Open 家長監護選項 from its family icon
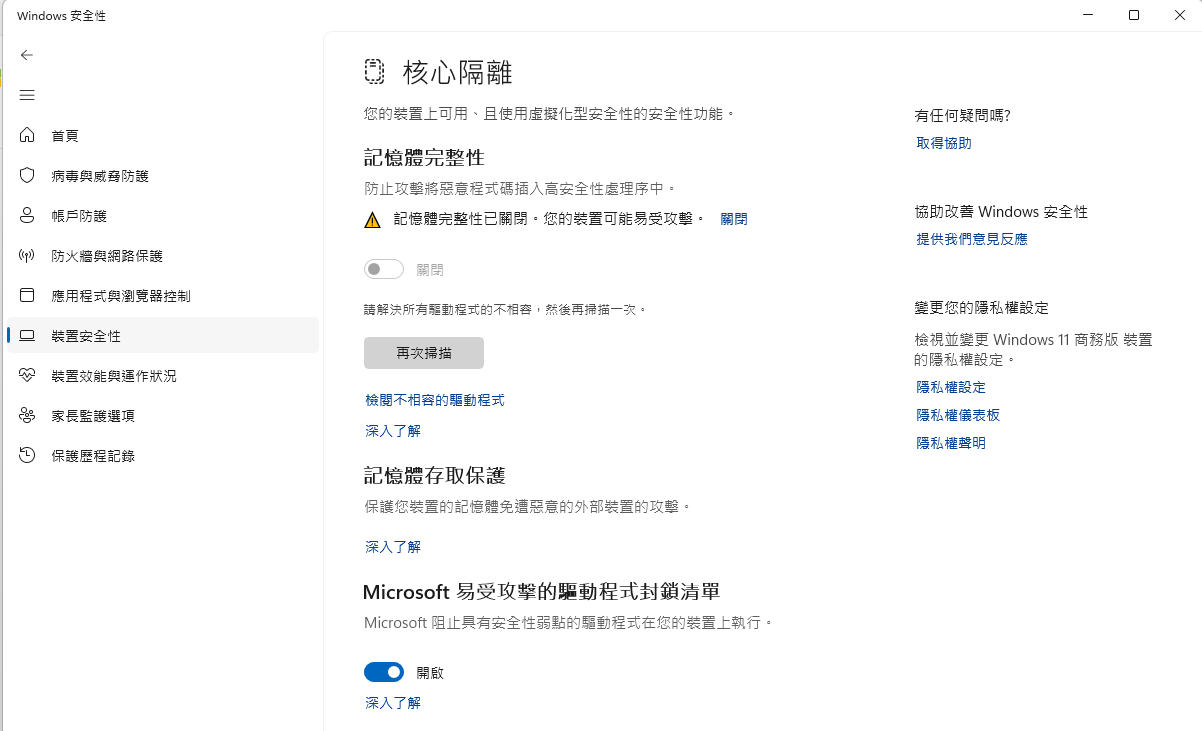This screenshot has width=1202, height=731. coord(27,415)
